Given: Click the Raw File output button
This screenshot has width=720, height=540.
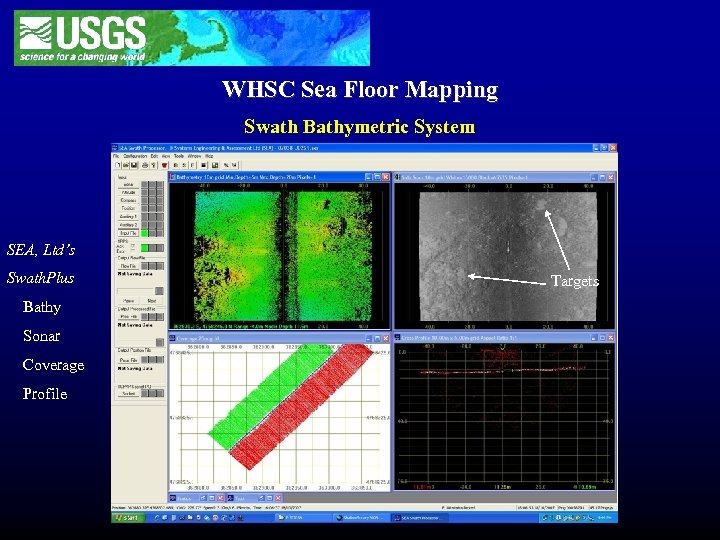Looking at the screenshot, I should [128, 266].
